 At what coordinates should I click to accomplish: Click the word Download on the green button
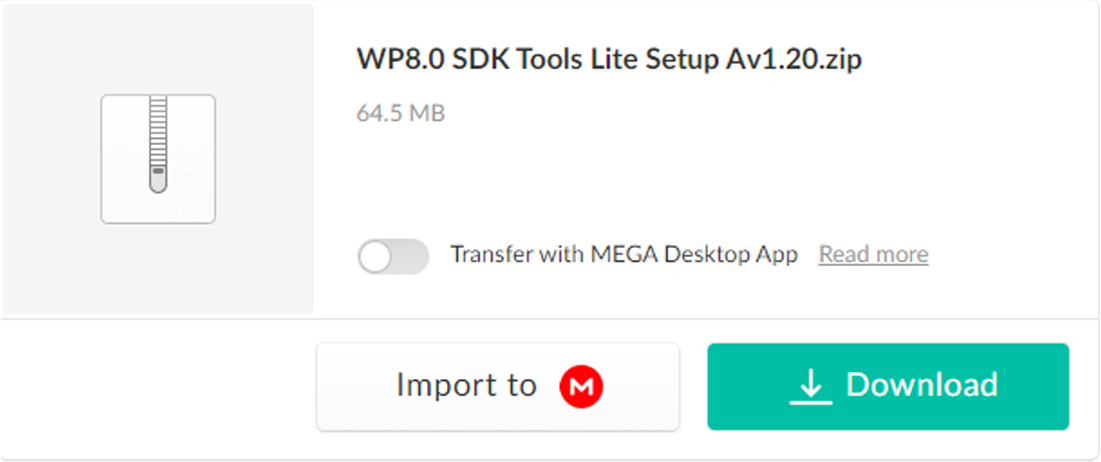pyautogui.click(x=921, y=386)
